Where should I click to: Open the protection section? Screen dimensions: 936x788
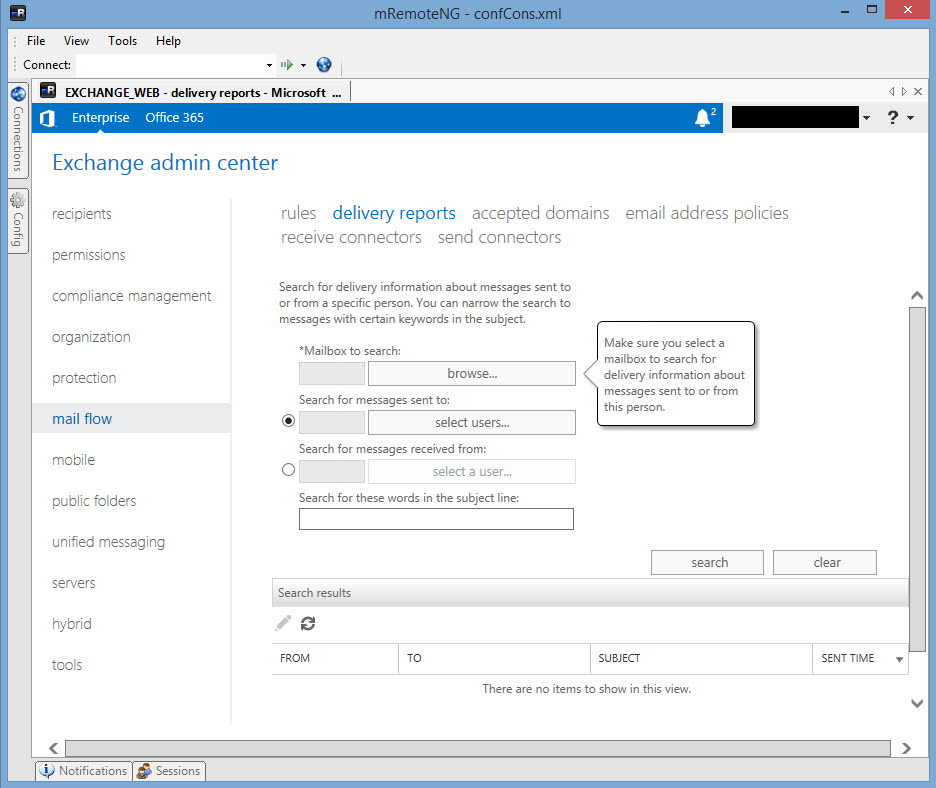coord(84,378)
